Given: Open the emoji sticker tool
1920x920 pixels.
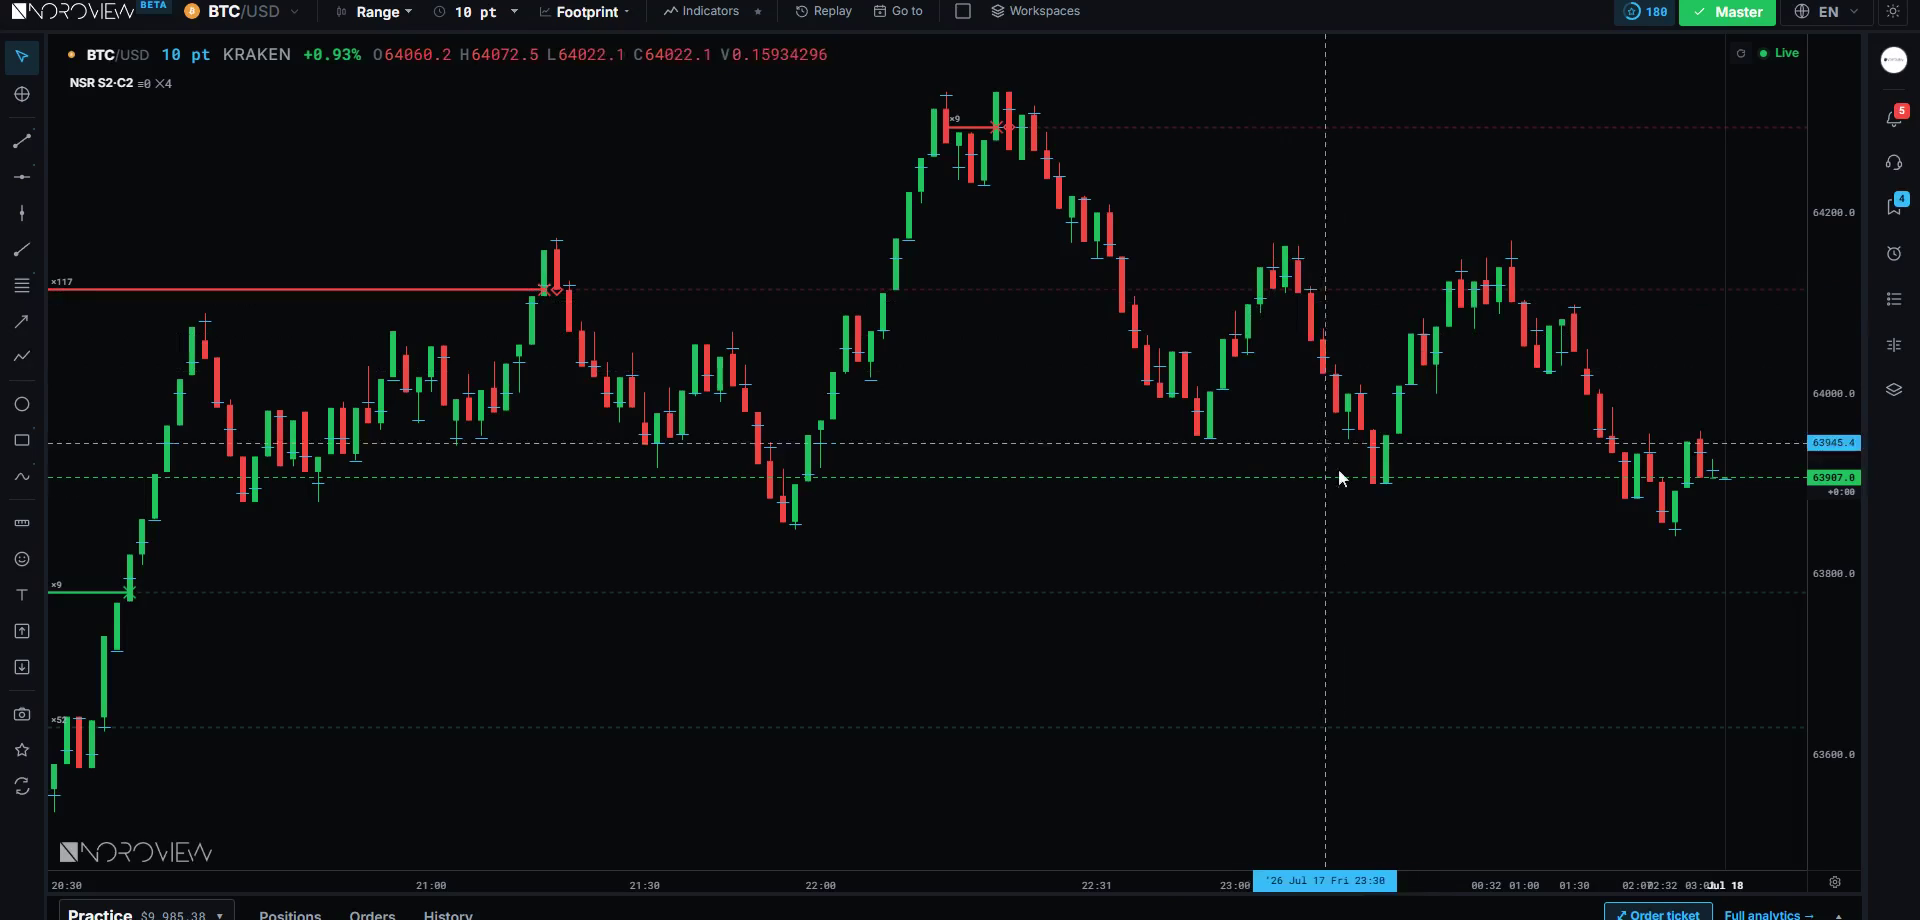Looking at the screenshot, I should [x=22, y=559].
